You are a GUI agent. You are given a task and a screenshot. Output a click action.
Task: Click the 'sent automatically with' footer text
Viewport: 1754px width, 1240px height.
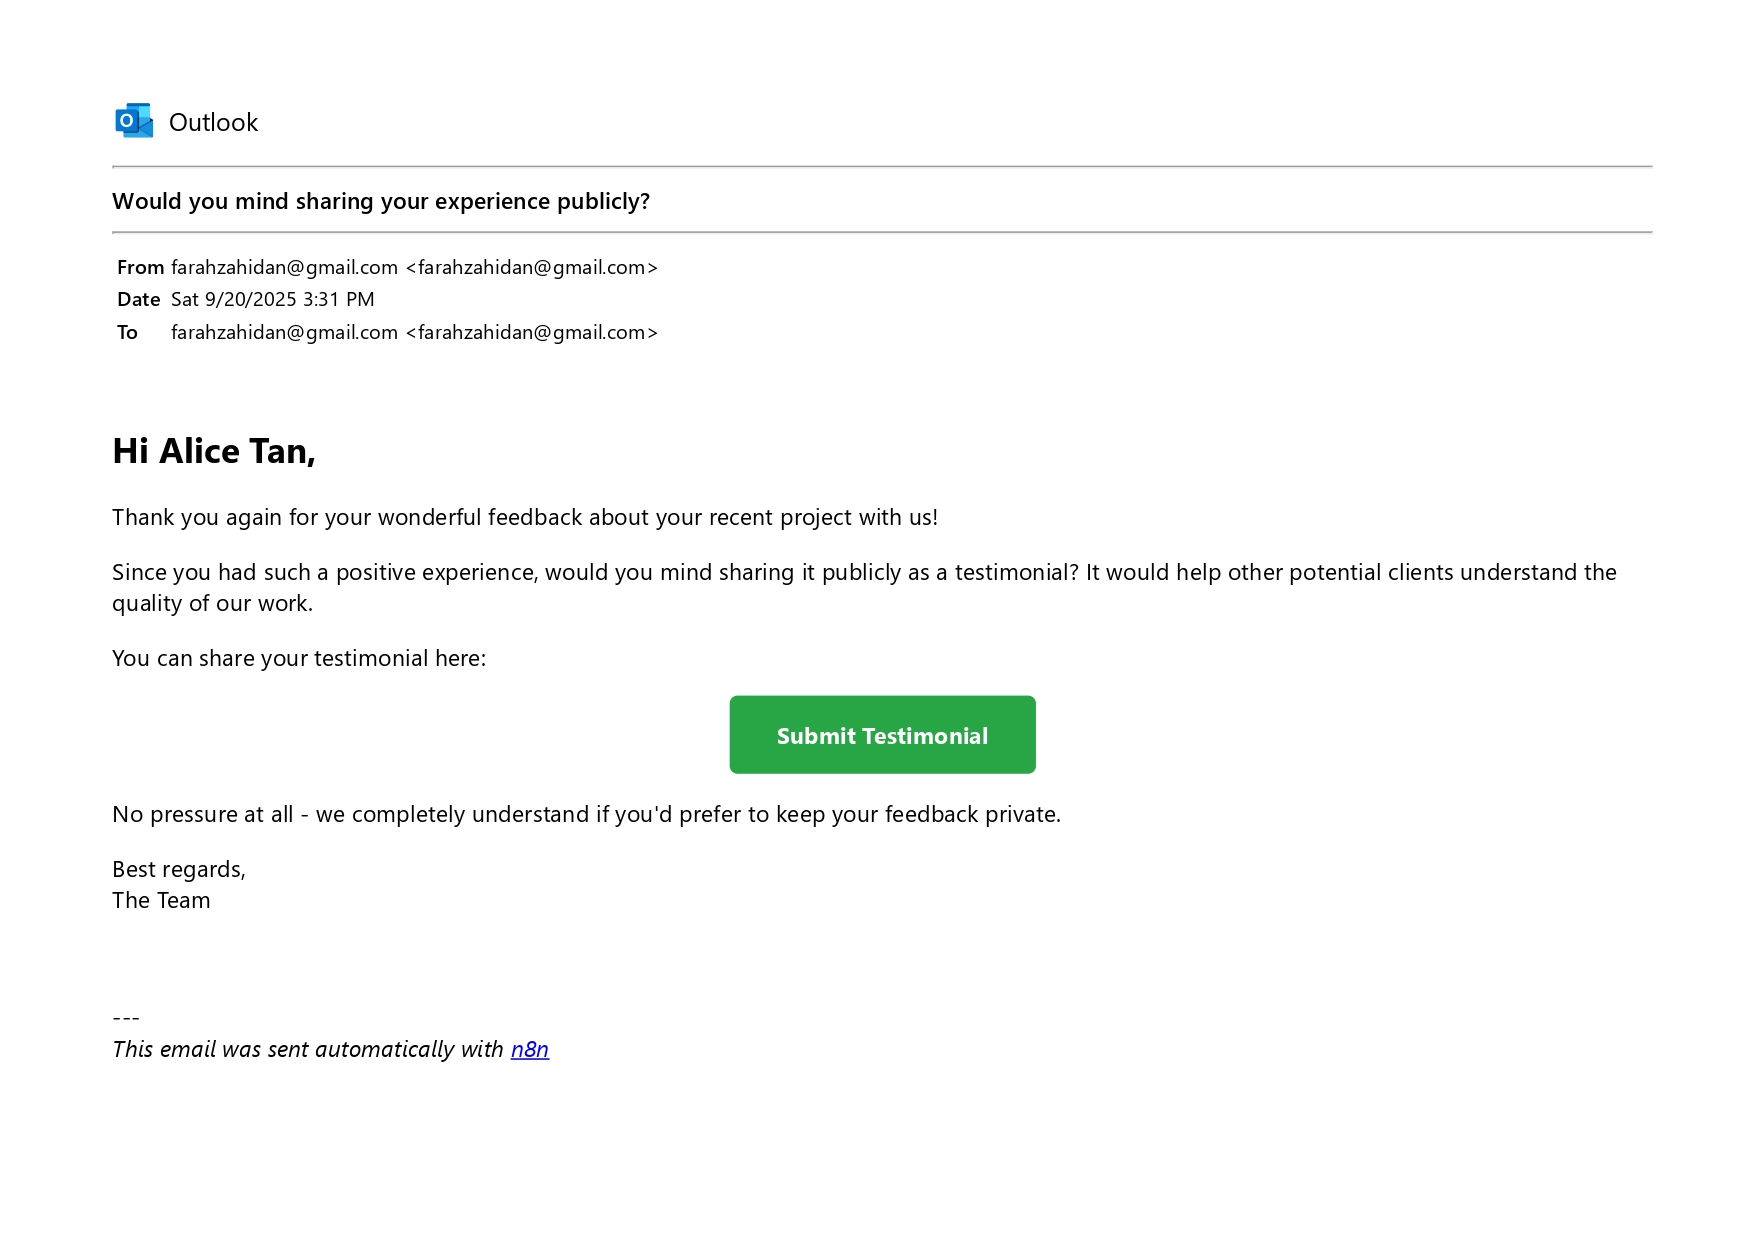(x=308, y=1050)
